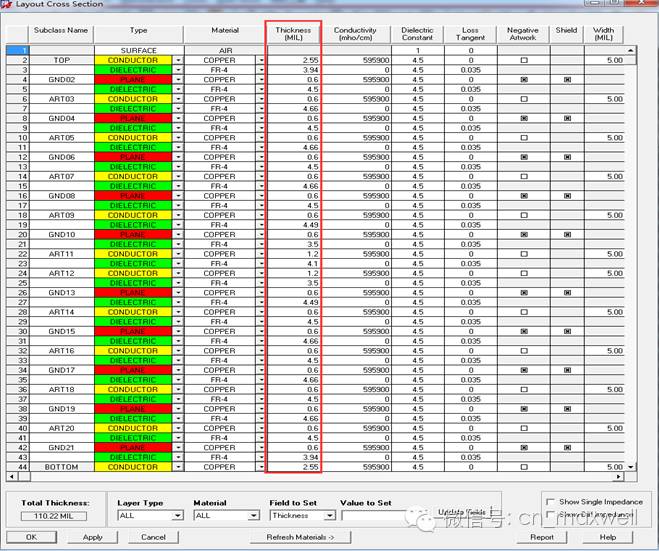Open the Report button
Screen dimensions: 659x551
[542, 537]
